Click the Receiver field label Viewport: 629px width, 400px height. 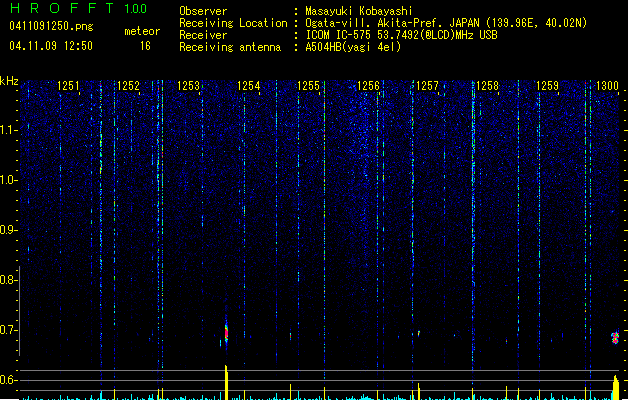click(x=203, y=35)
